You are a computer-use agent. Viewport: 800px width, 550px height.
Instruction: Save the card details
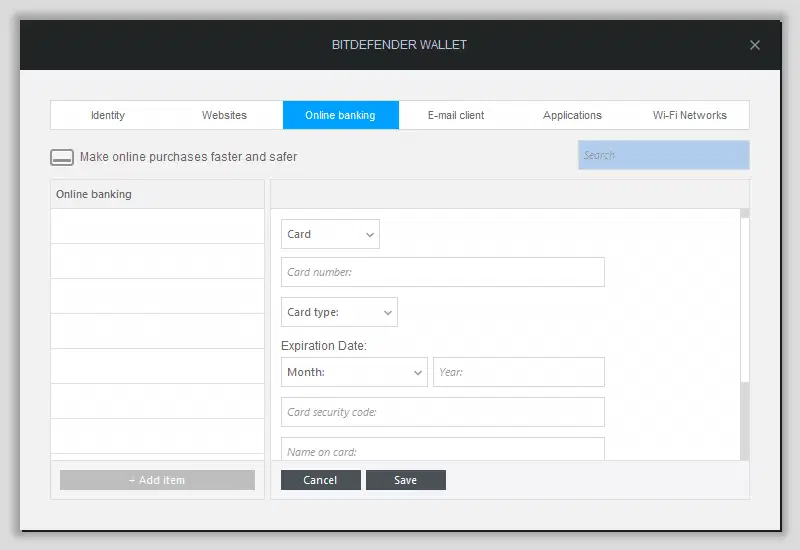(406, 480)
